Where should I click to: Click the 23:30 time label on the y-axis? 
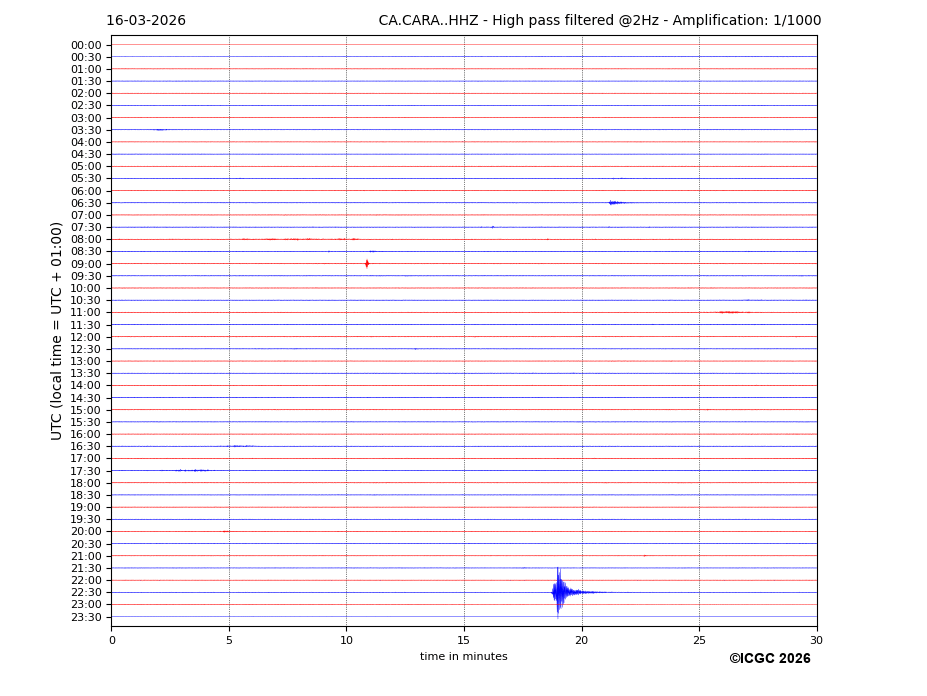[86, 617]
